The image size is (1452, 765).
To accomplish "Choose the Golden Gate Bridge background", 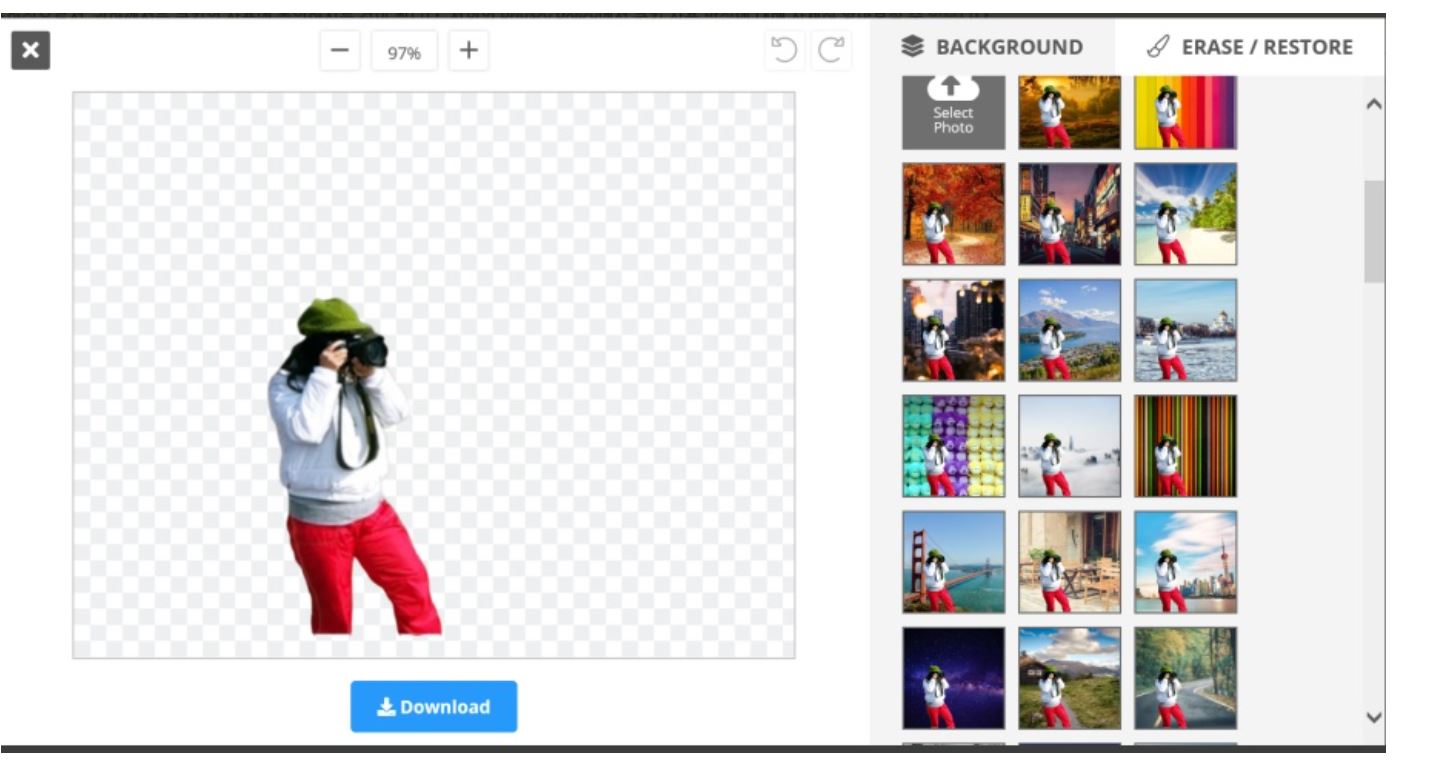I will click(953, 562).
